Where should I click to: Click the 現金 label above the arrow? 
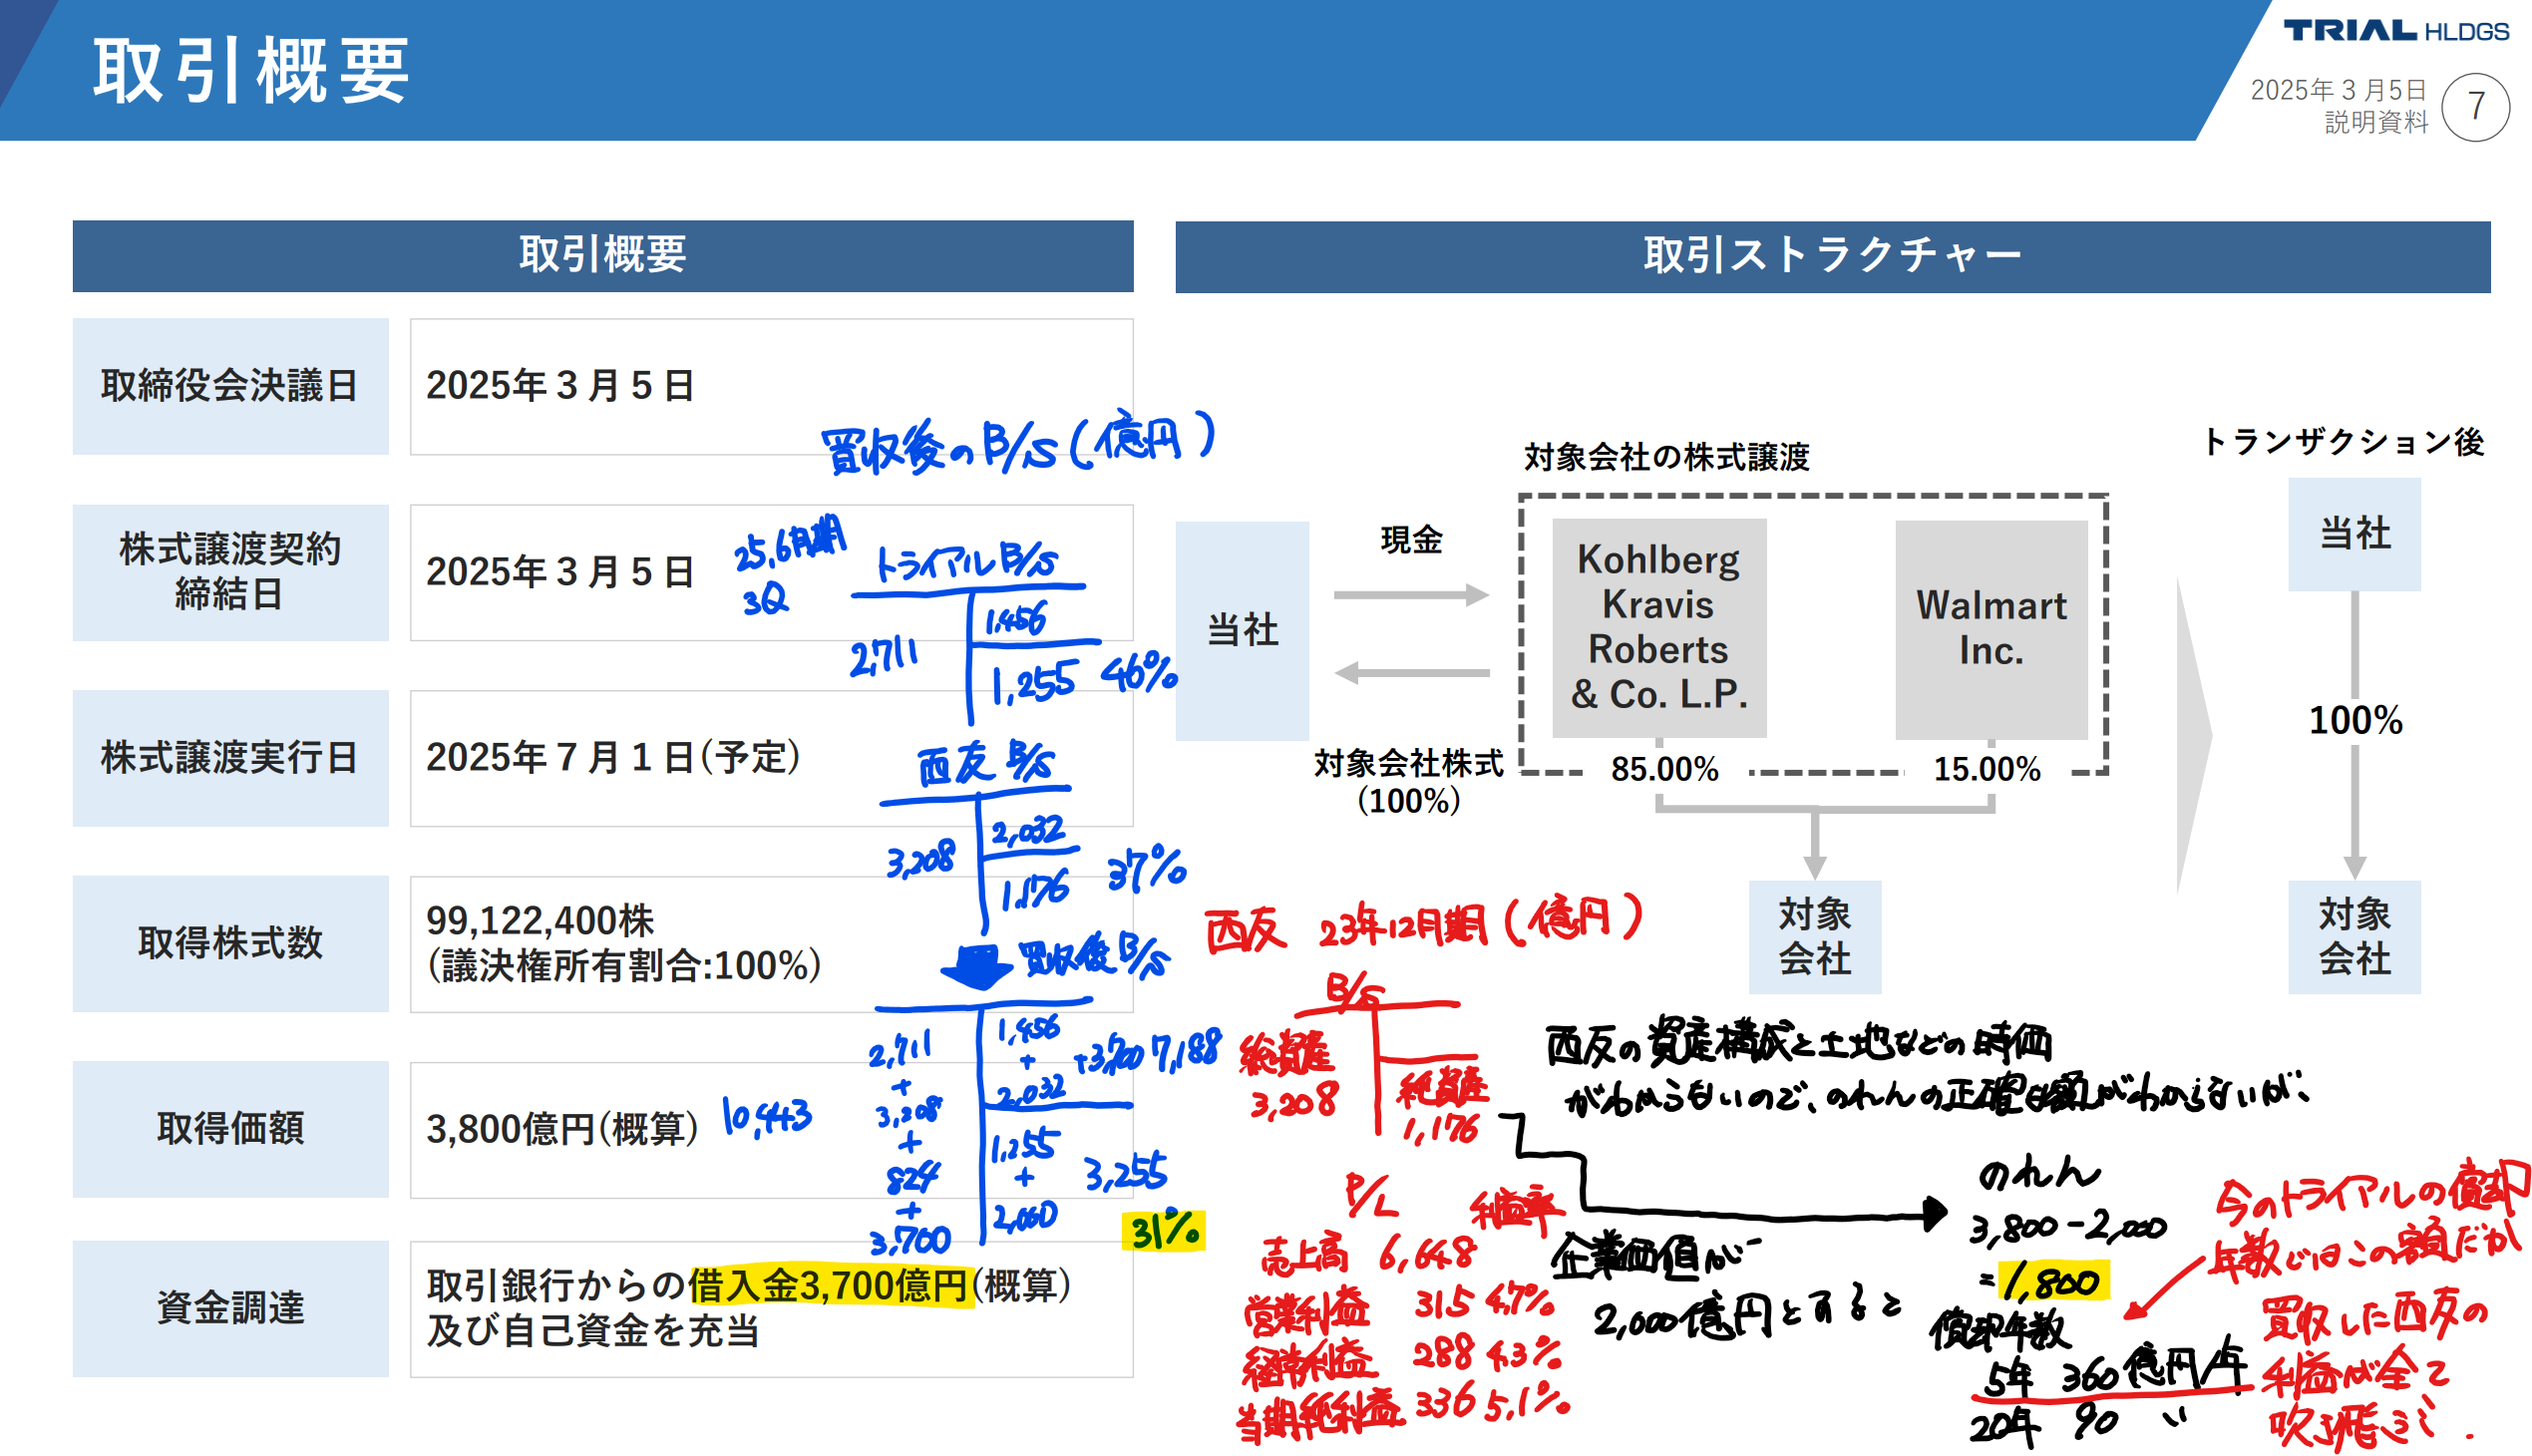tap(1411, 540)
